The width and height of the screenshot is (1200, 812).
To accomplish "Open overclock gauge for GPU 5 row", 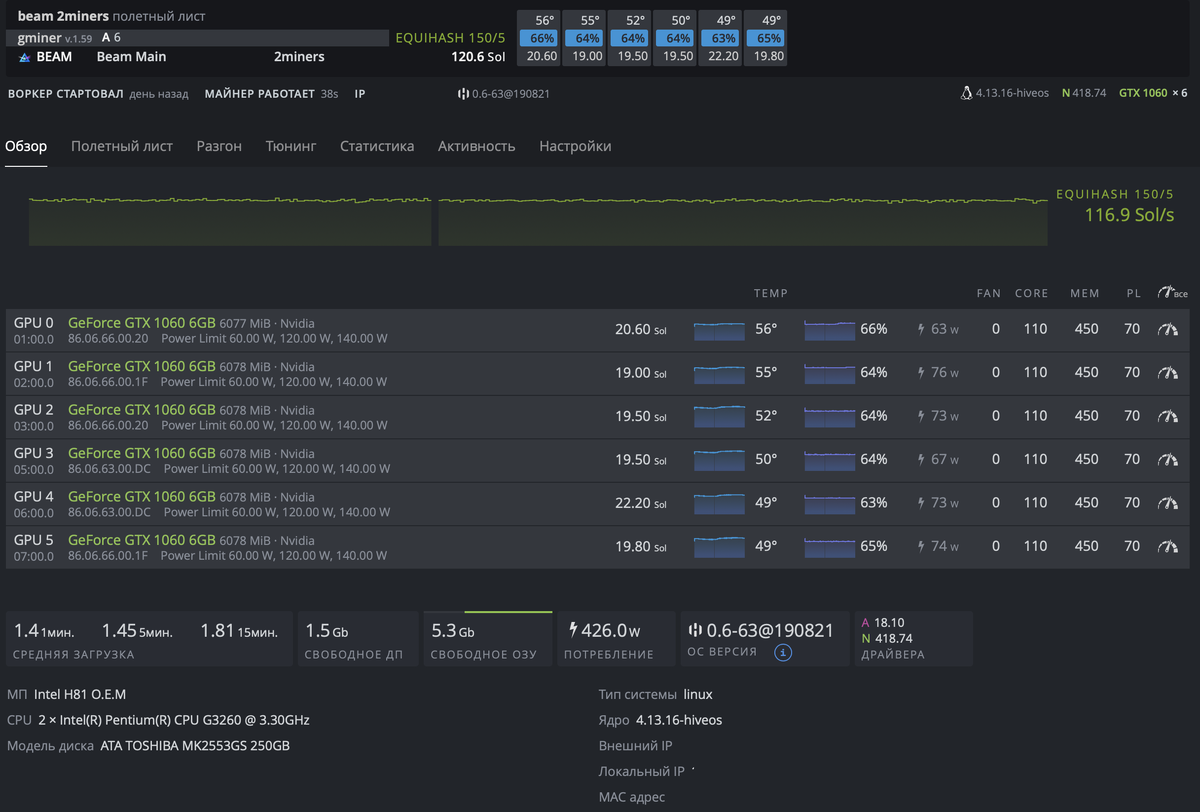I will pyautogui.click(x=1168, y=546).
